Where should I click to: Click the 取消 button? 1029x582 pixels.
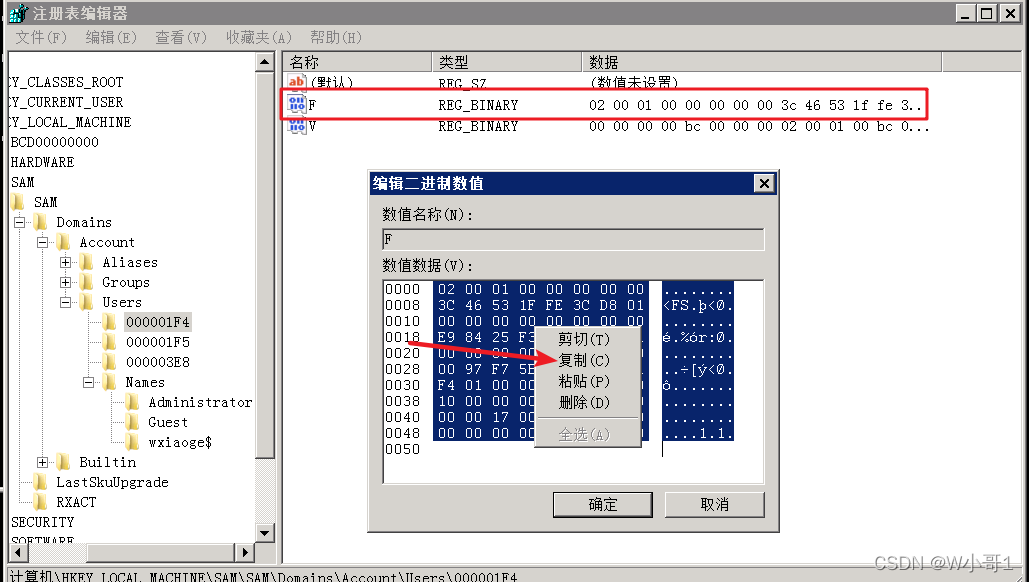[715, 505]
